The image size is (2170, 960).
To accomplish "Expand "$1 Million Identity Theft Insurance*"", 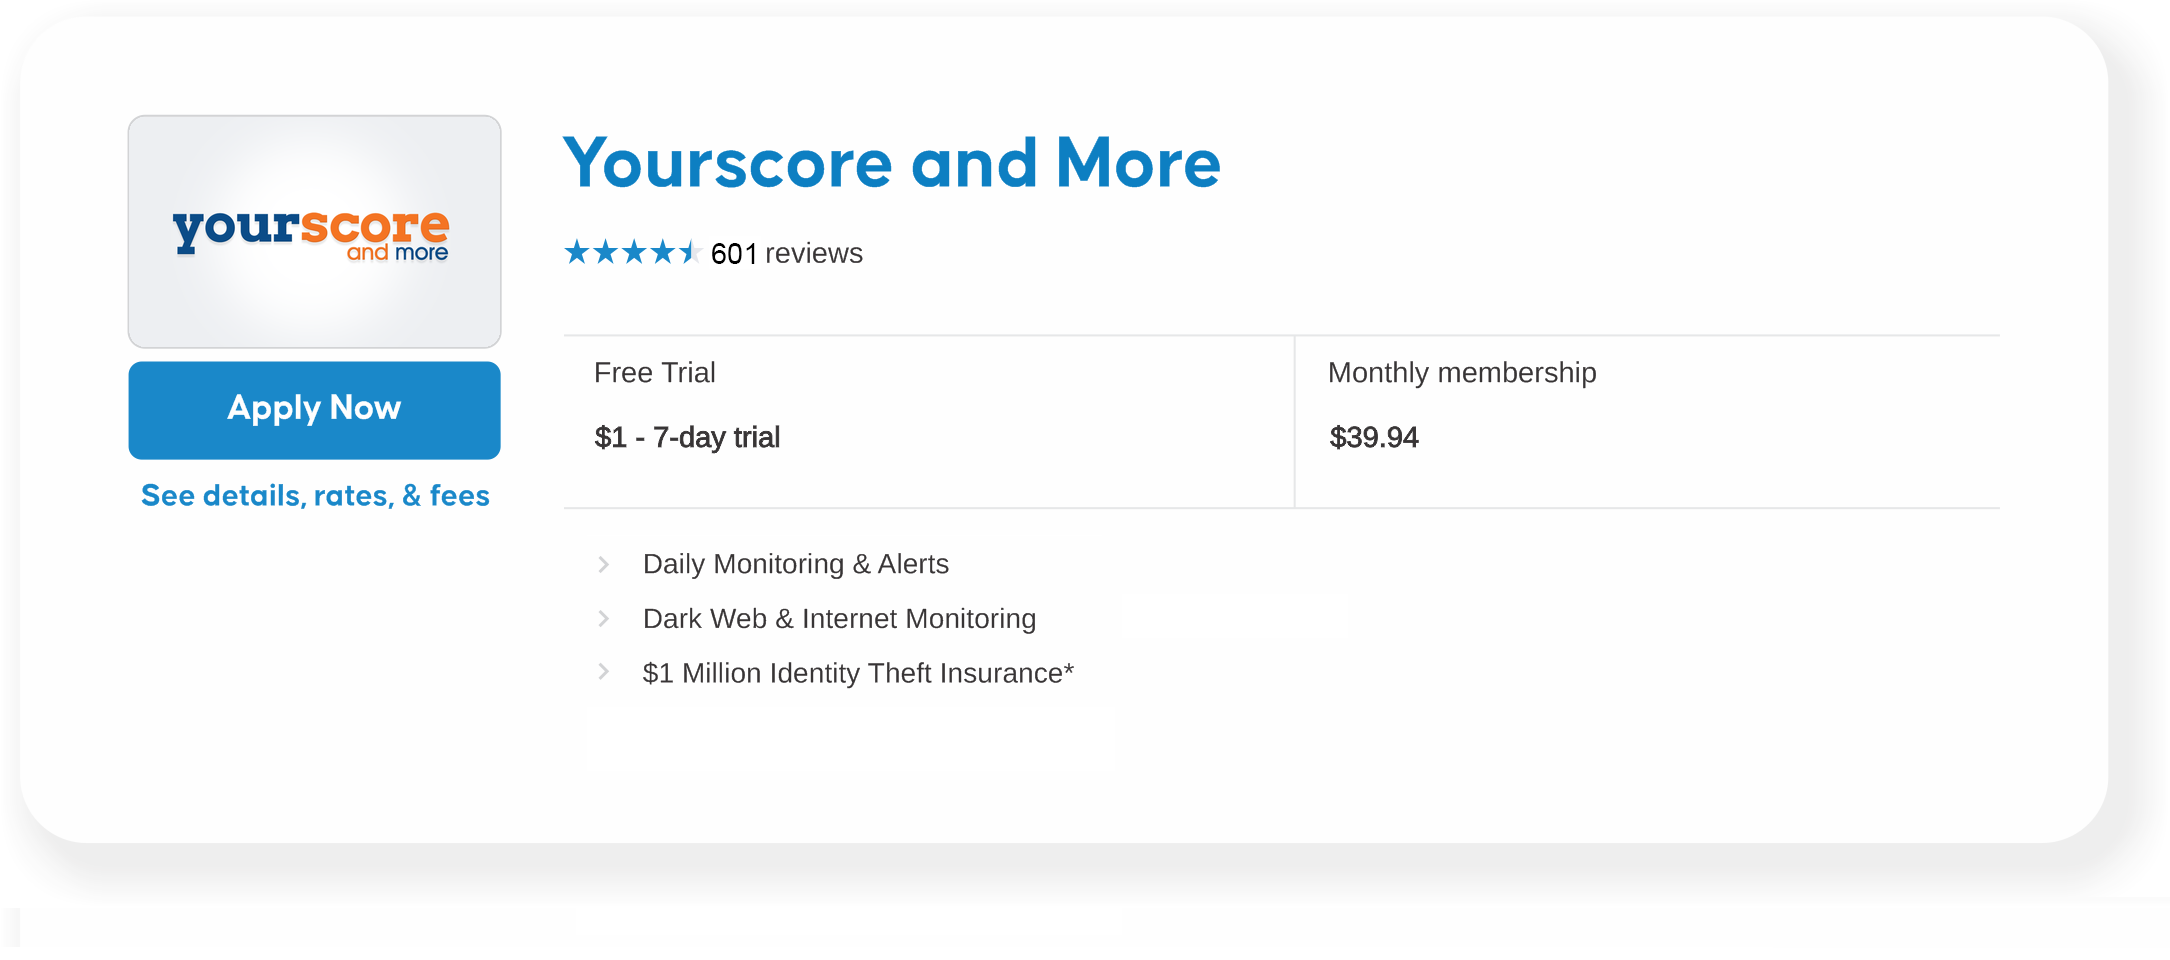I will coord(858,672).
